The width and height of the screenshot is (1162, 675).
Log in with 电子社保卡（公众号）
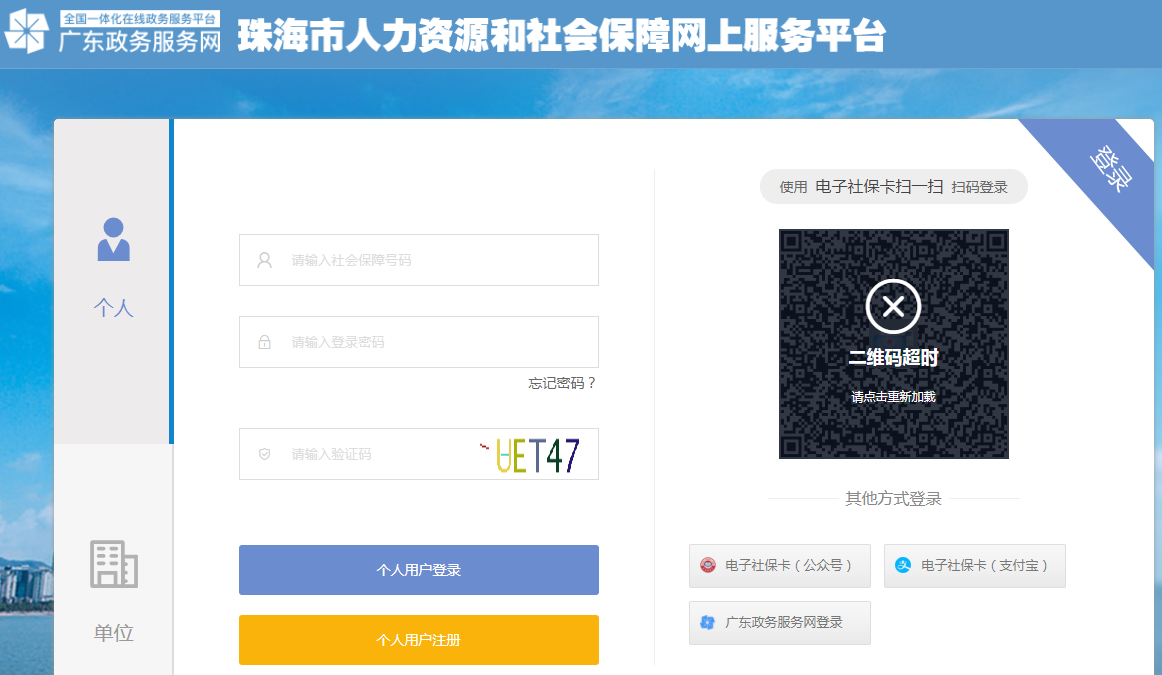point(780,566)
